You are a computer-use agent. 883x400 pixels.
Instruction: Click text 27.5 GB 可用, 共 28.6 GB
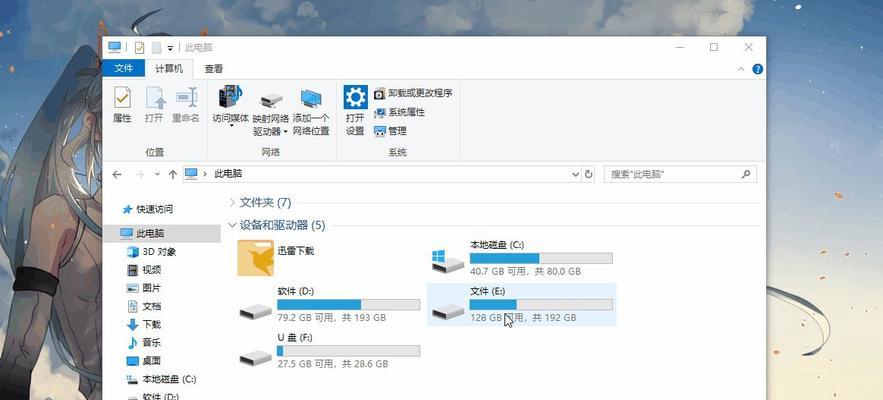pyautogui.click(x=333, y=364)
